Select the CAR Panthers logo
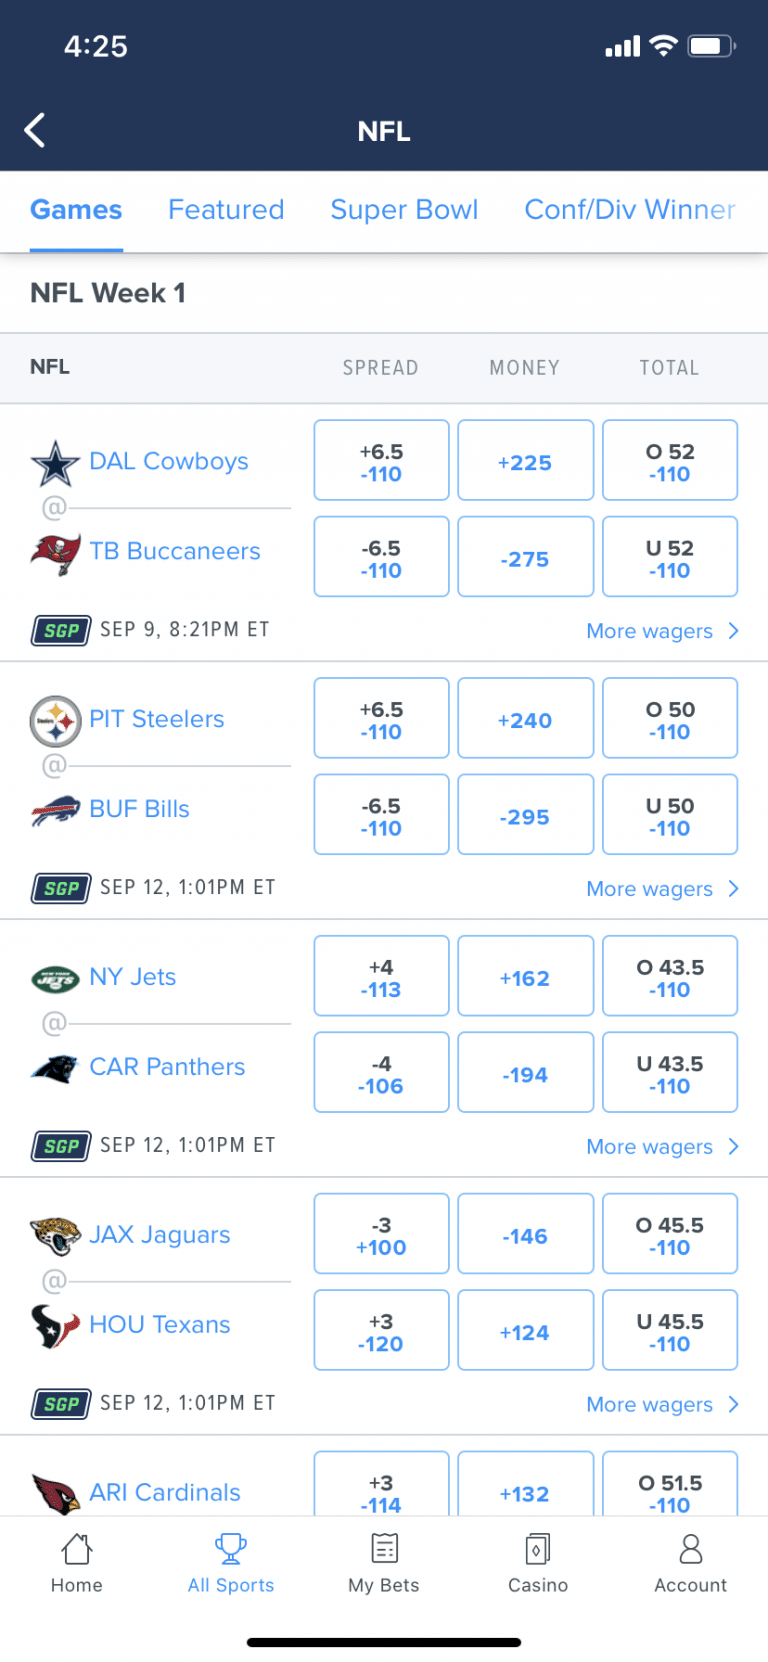 (x=56, y=1067)
